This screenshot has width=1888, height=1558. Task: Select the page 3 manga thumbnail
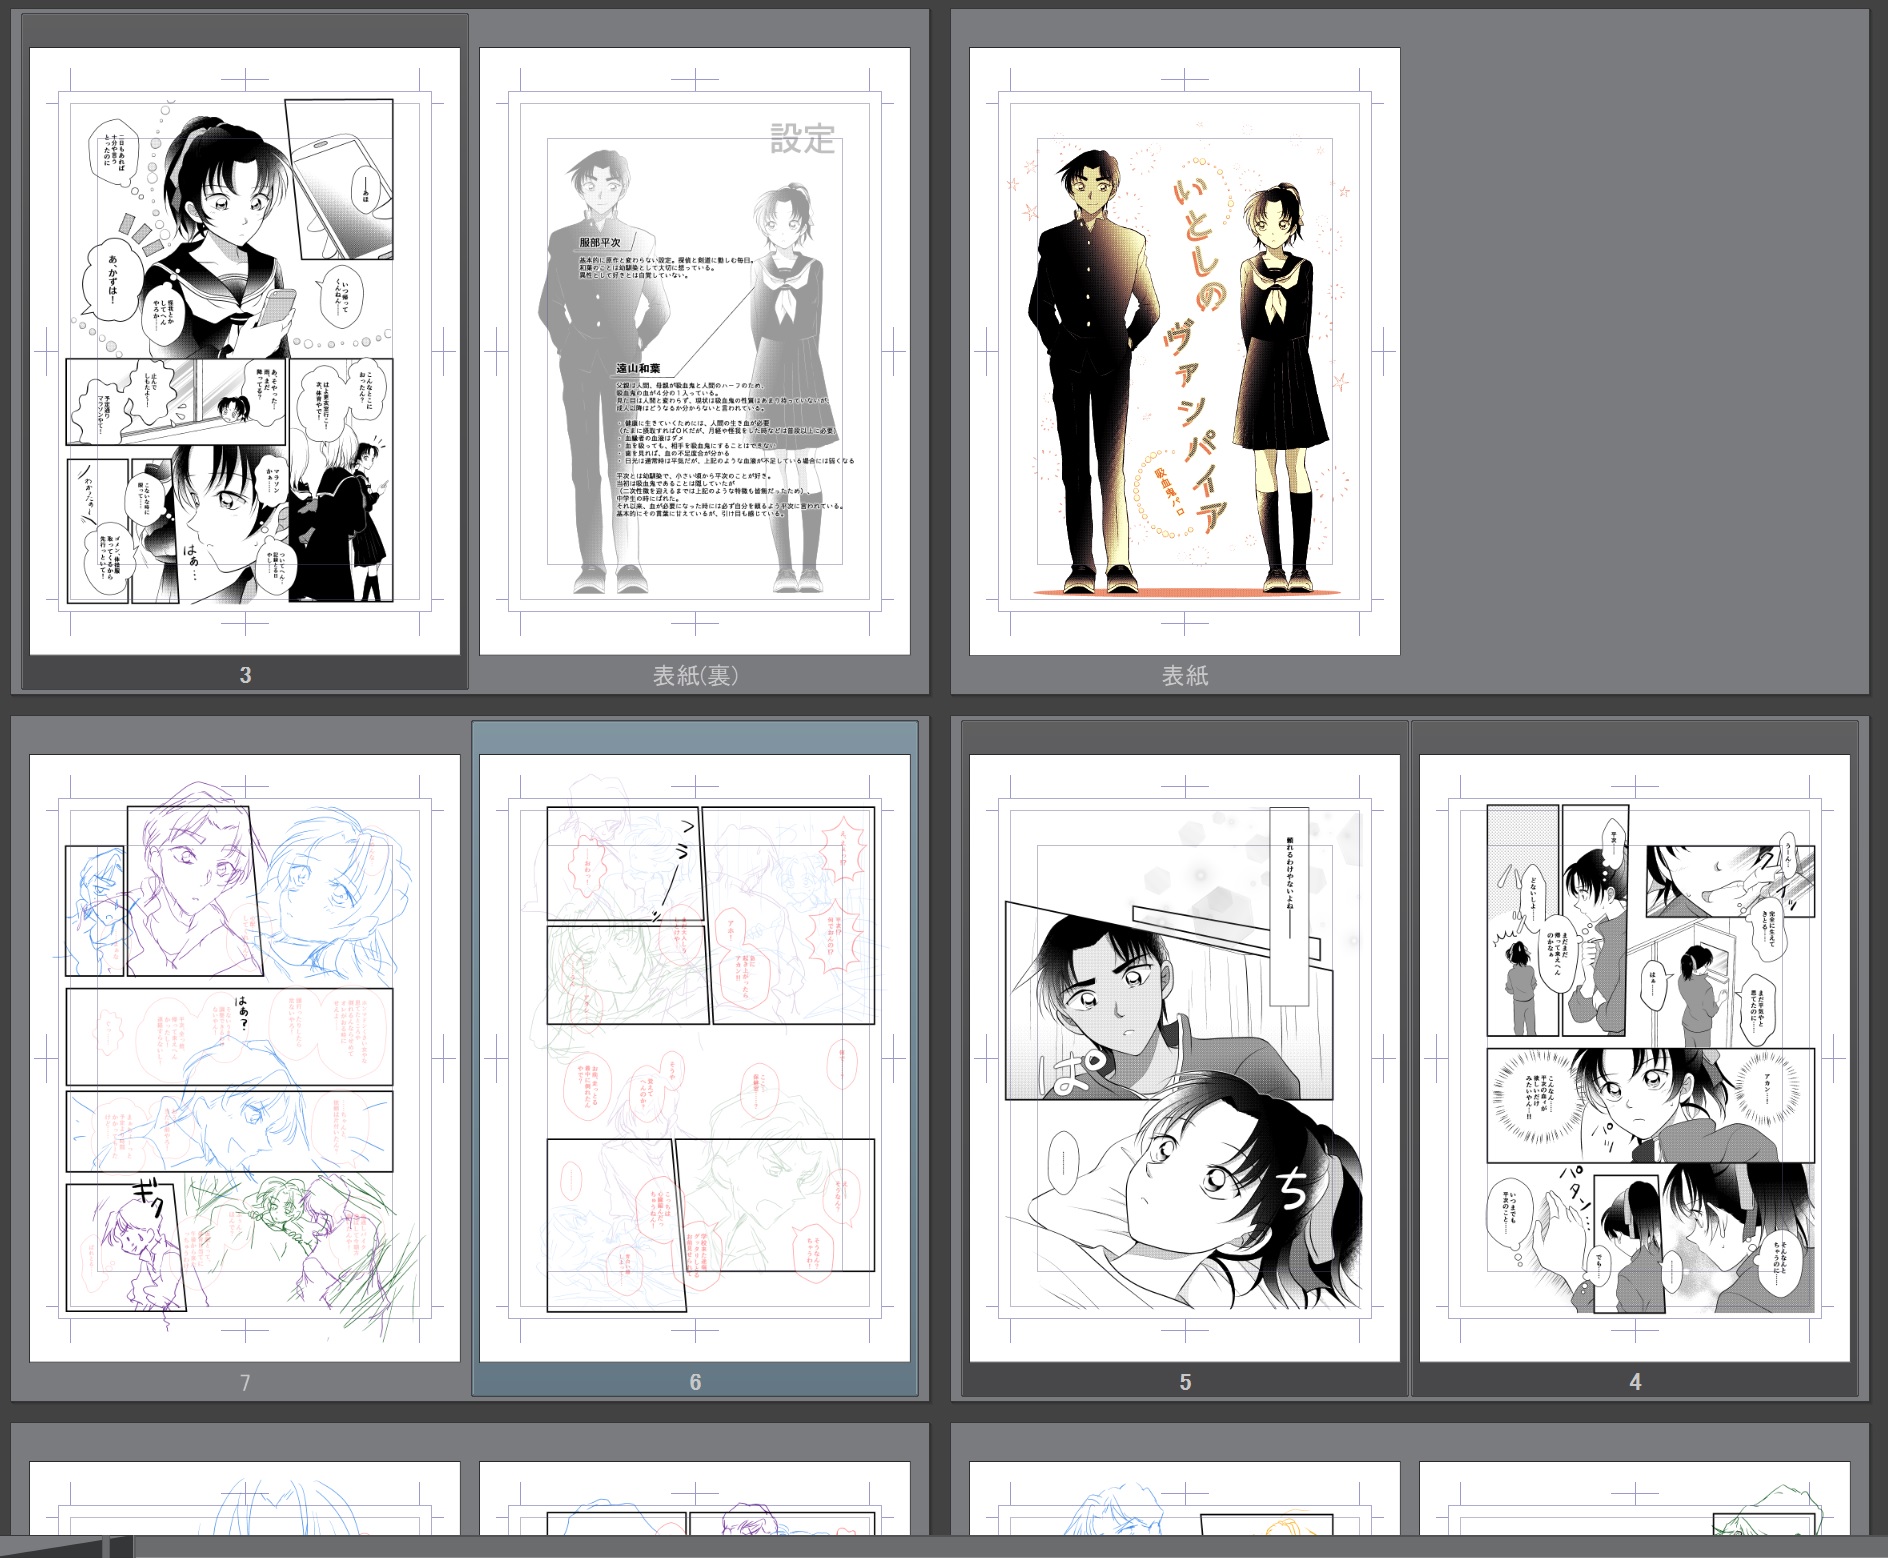(x=245, y=350)
